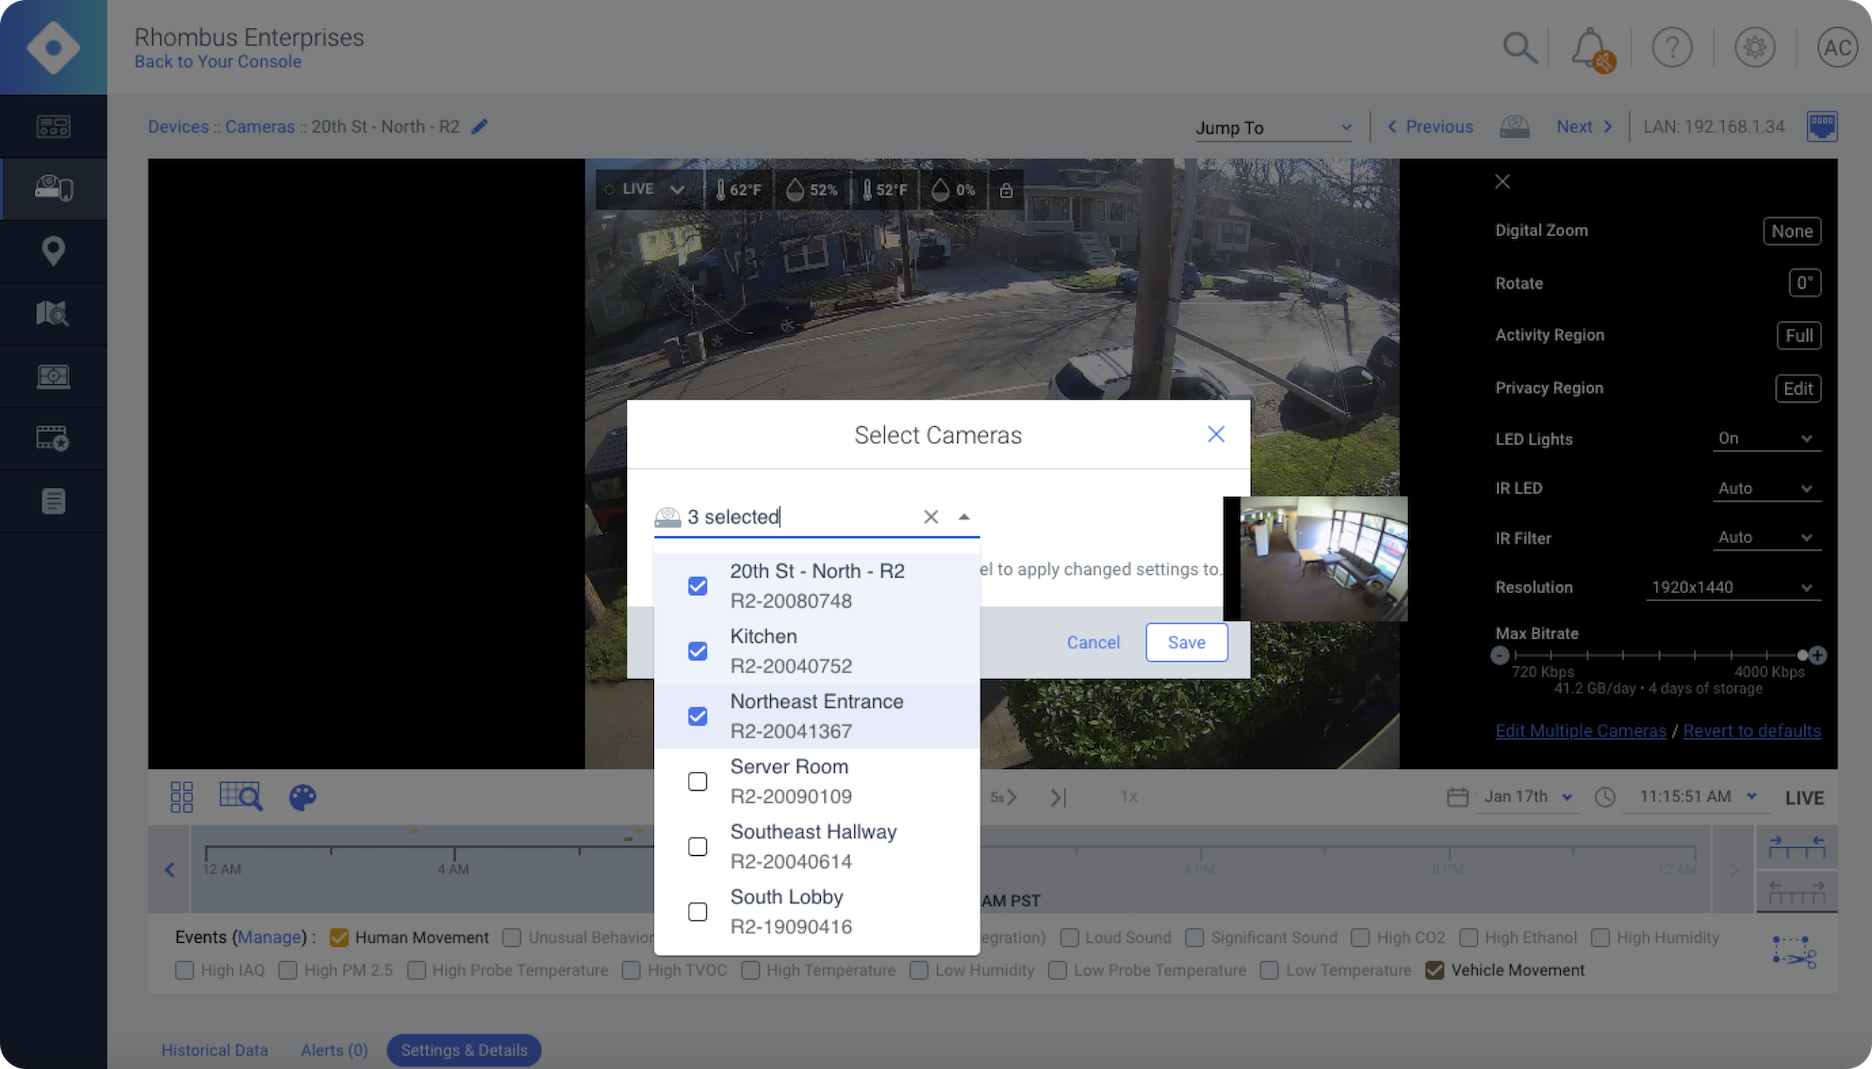The height and width of the screenshot is (1069, 1872).
Task: Click the Revert to defaults link
Action: coord(1751,731)
